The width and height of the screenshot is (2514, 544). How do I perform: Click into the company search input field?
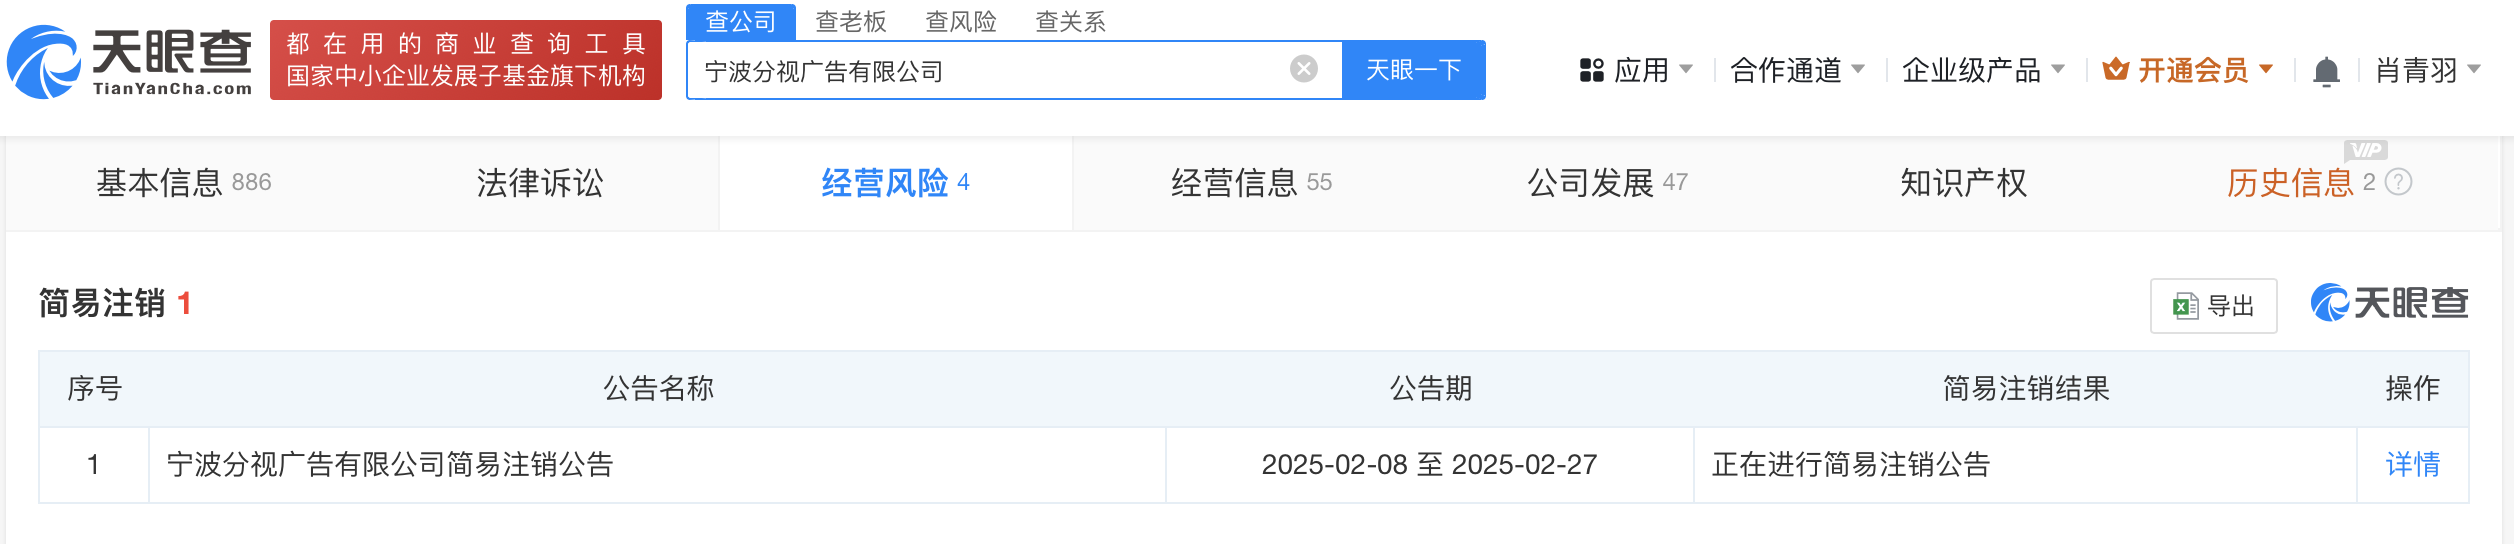tap(990, 71)
